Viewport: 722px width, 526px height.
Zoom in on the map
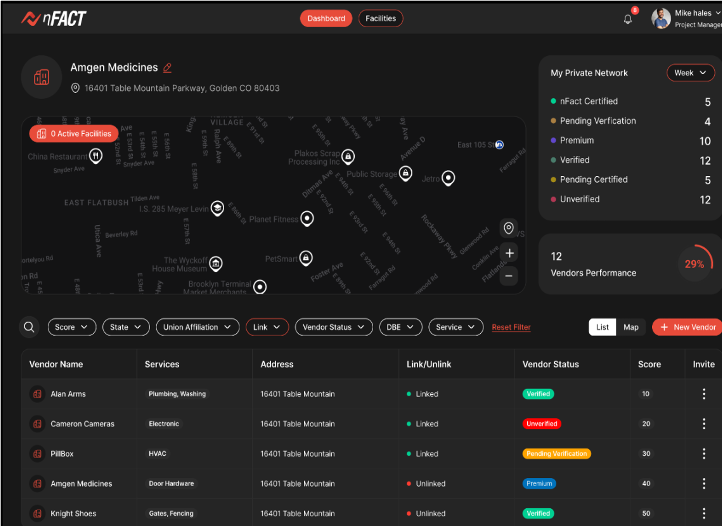[x=509, y=253]
